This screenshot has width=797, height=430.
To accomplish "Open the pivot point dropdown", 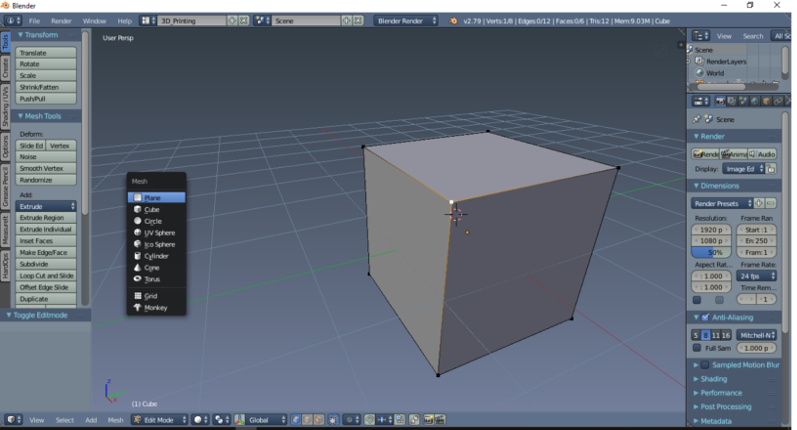I will point(222,420).
